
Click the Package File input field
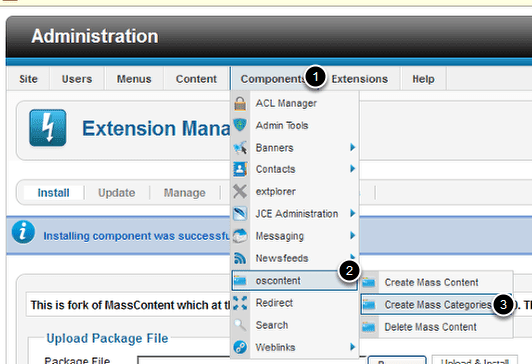(251, 360)
